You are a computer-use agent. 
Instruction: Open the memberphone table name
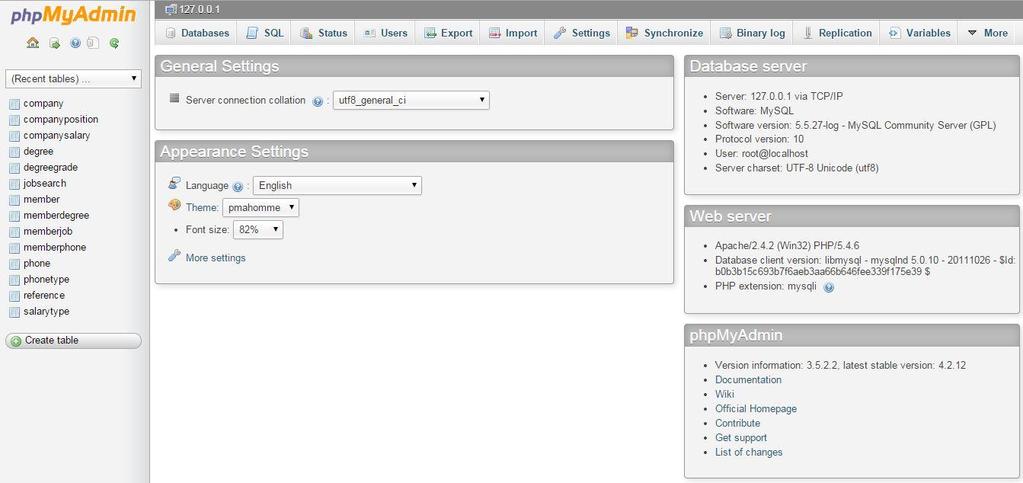(54, 247)
